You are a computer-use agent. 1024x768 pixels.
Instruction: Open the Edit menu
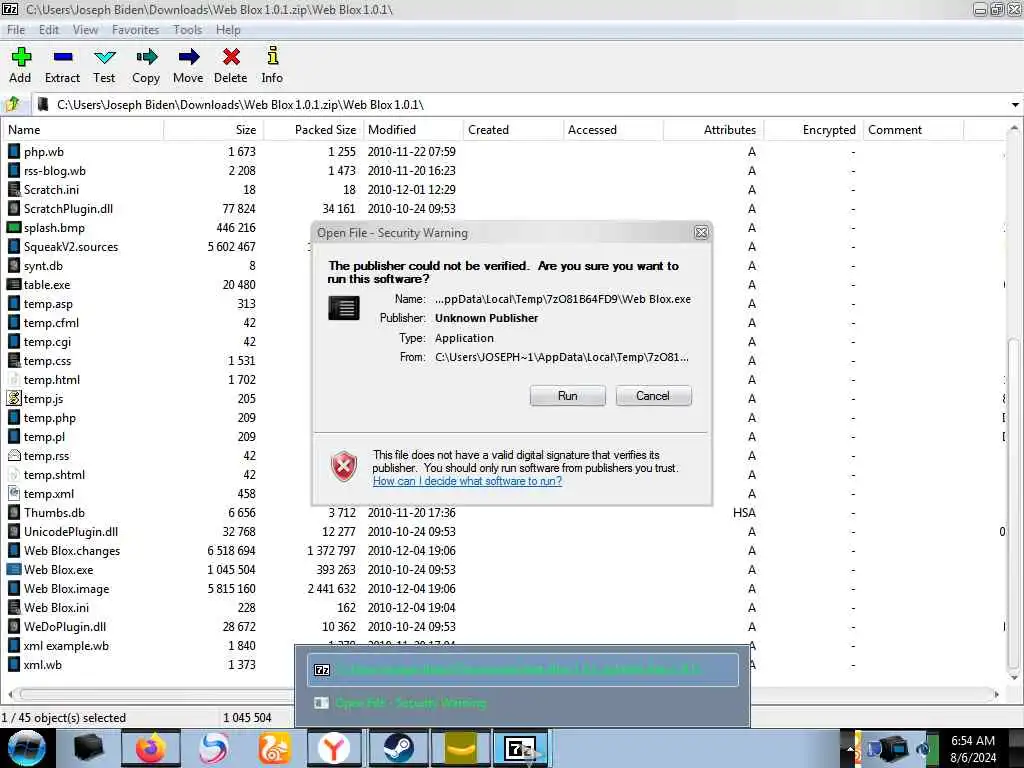tap(48, 30)
